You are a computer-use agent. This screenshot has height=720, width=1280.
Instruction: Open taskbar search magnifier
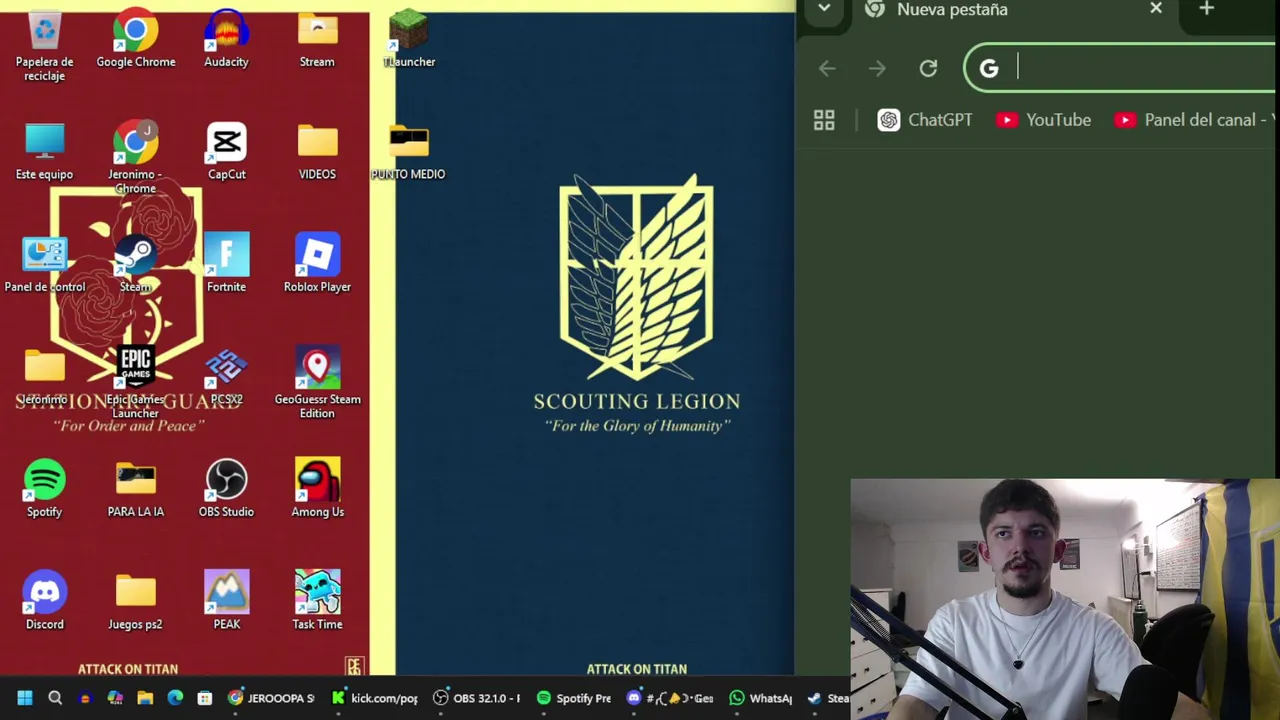click(x=55, y=698)
